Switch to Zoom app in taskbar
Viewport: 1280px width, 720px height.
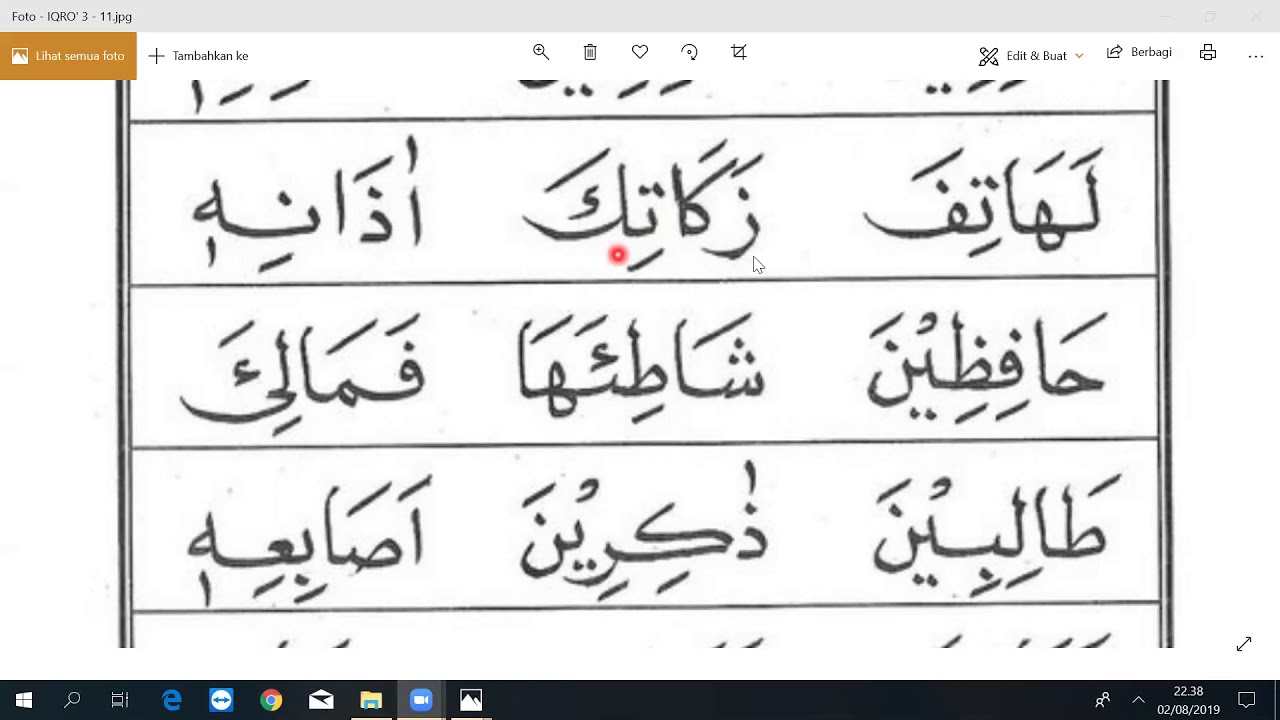[421, 700]
